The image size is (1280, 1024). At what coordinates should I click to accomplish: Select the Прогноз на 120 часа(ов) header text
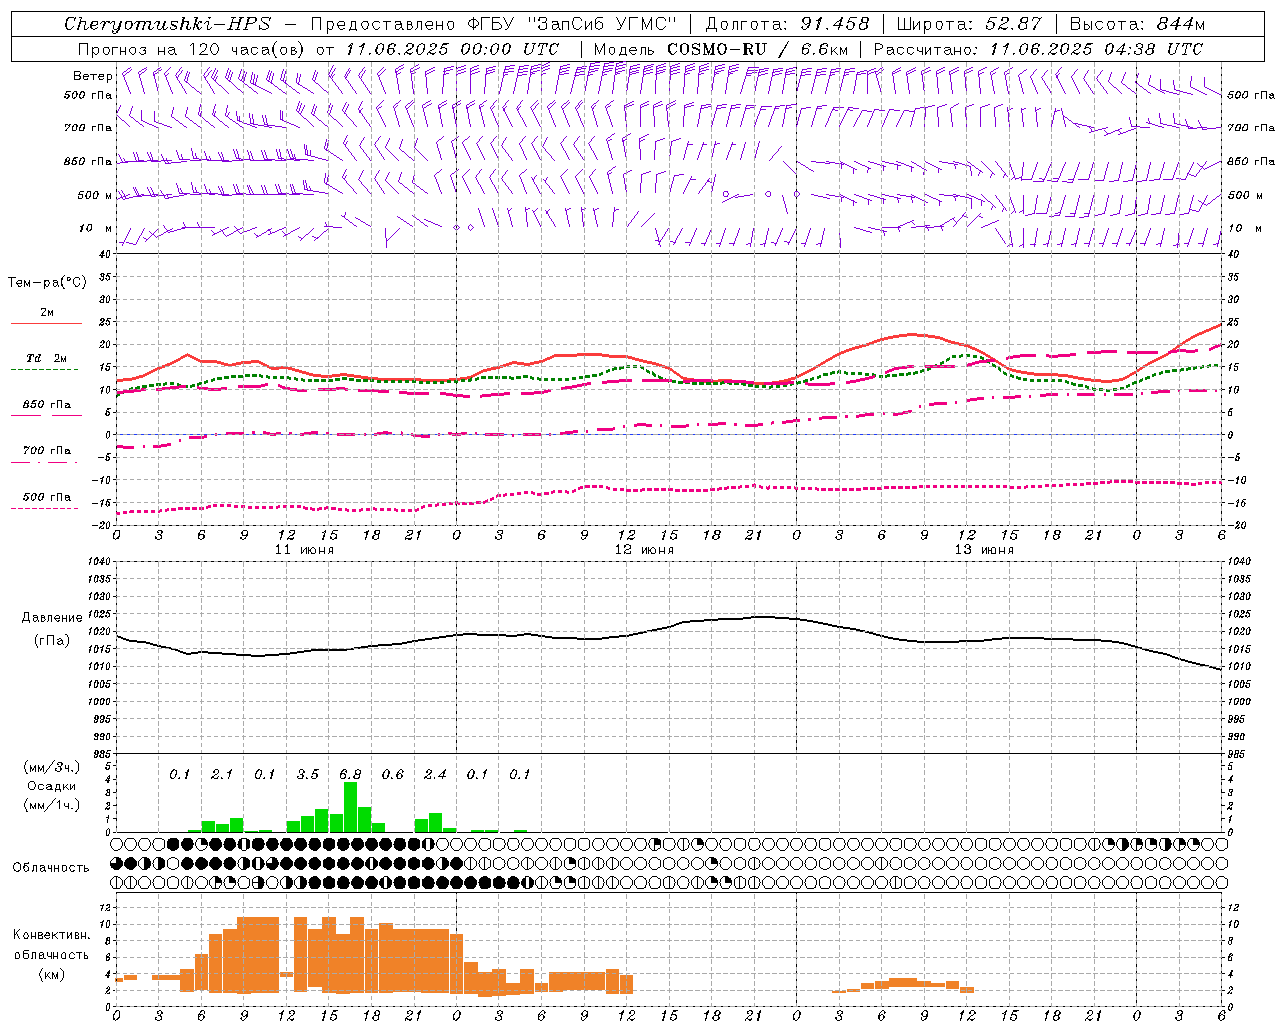pyautogui.click(x=192, y=49)
